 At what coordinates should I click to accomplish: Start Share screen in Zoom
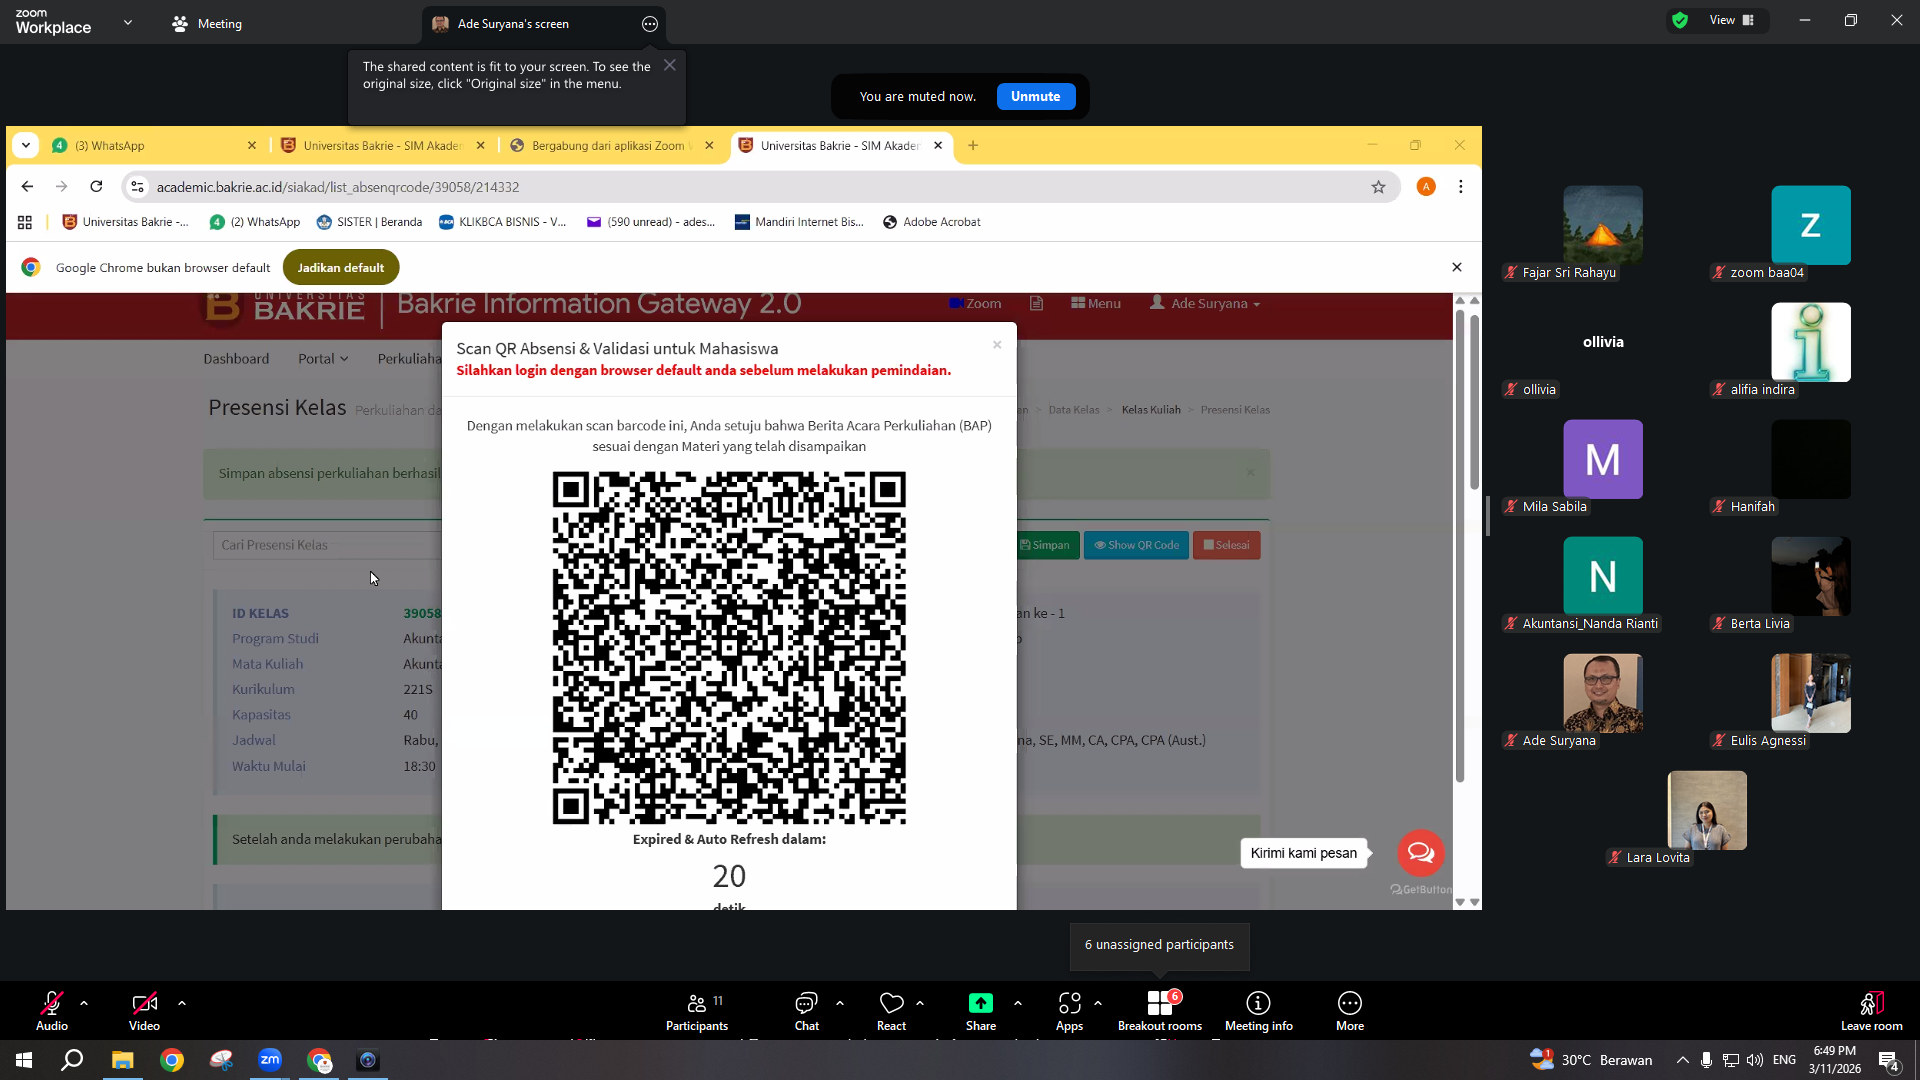[x=981, y=1011]
